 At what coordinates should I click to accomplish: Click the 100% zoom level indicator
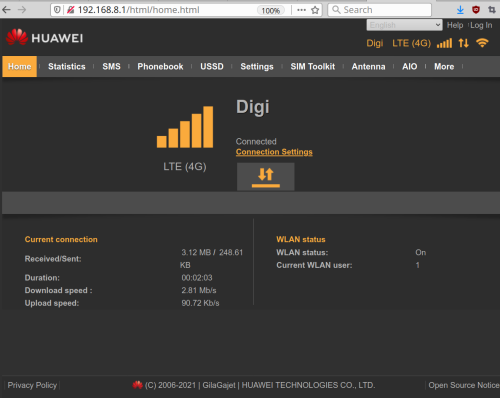point(270,10)
